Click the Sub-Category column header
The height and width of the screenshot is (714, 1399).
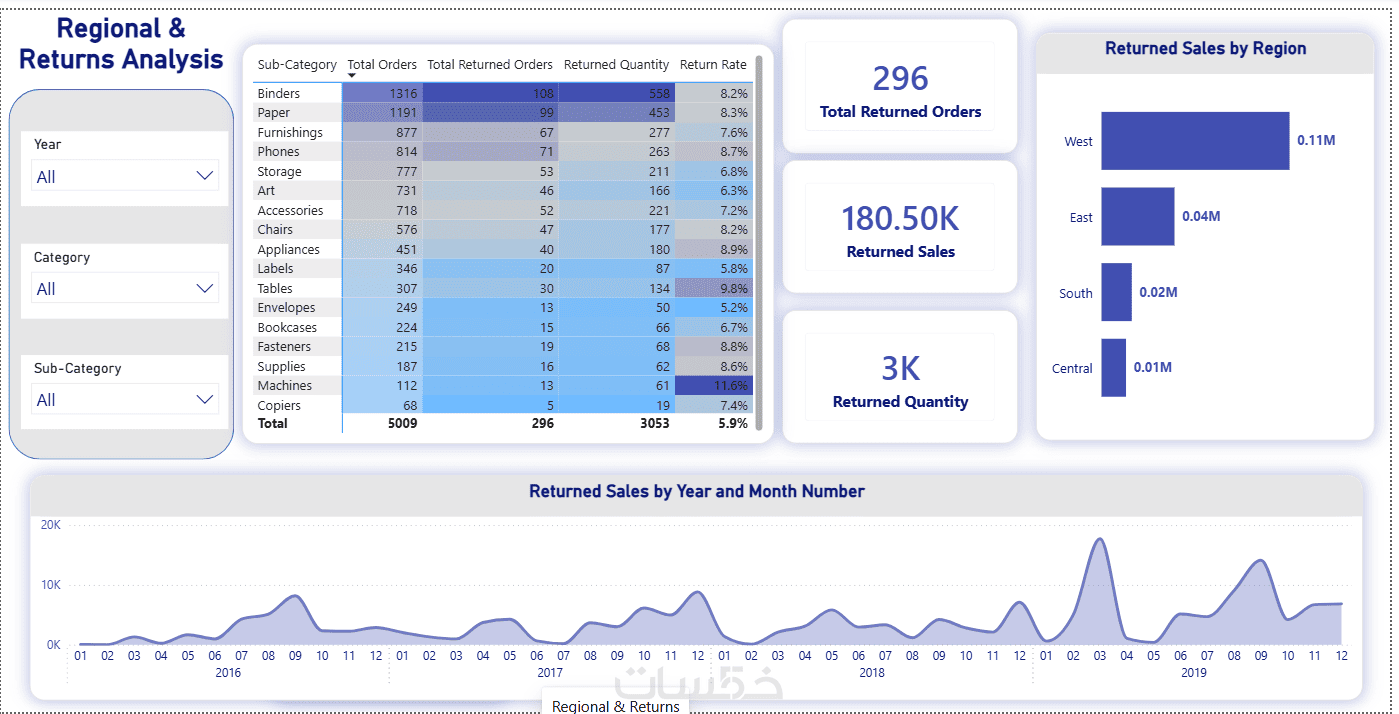click(x=297, y=64)
